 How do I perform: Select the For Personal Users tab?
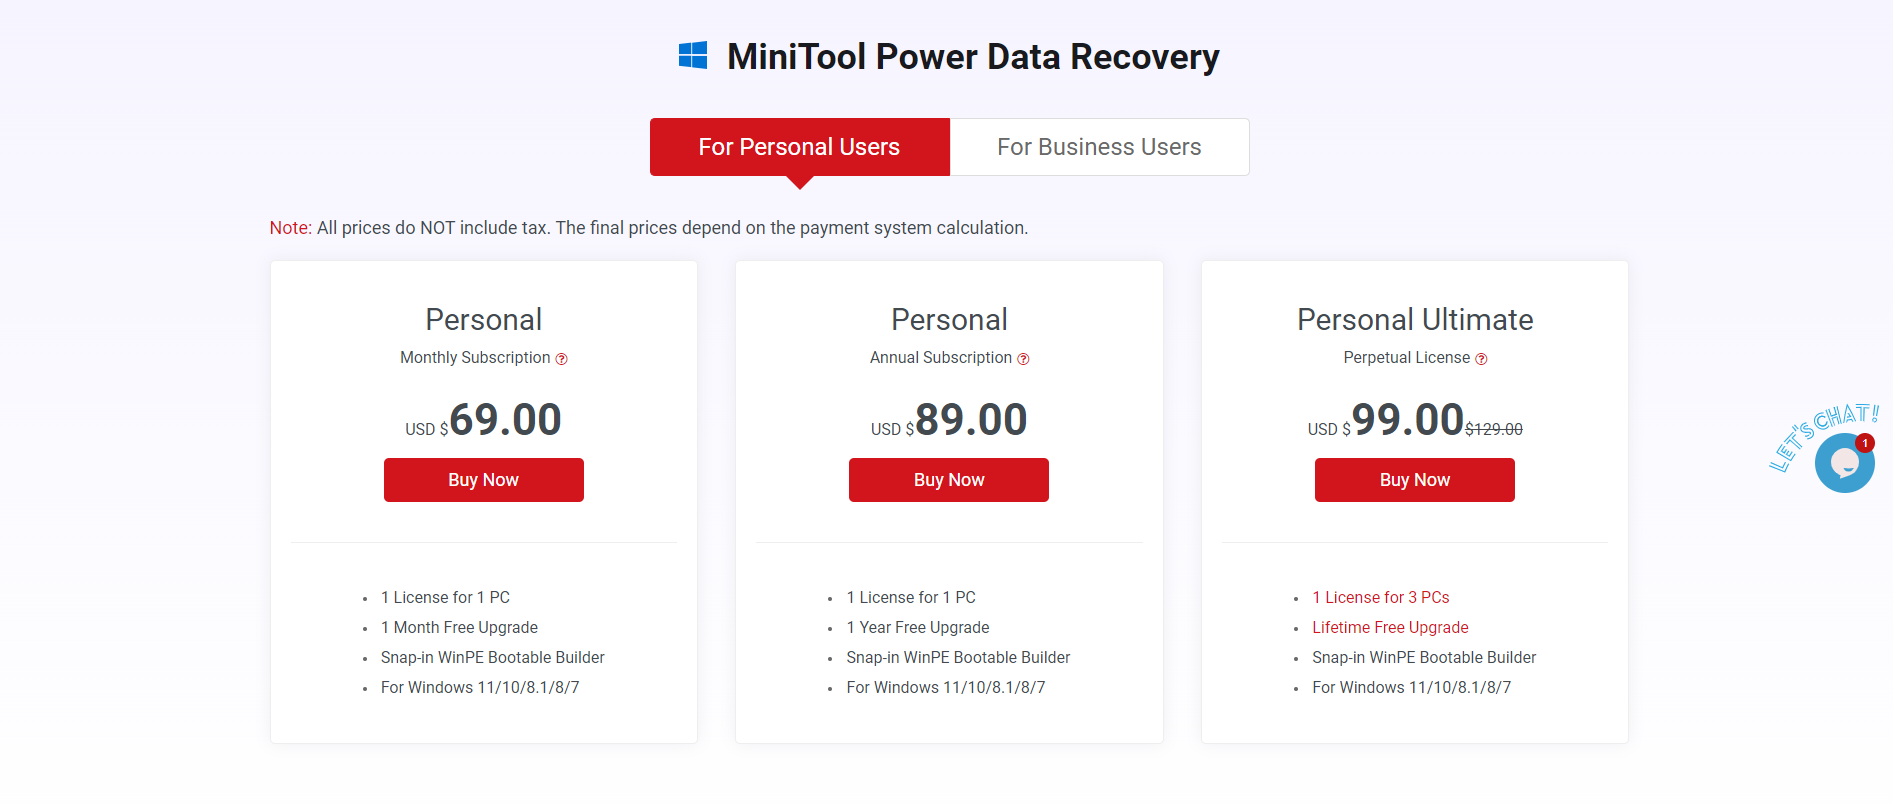(x=799, y=147)
